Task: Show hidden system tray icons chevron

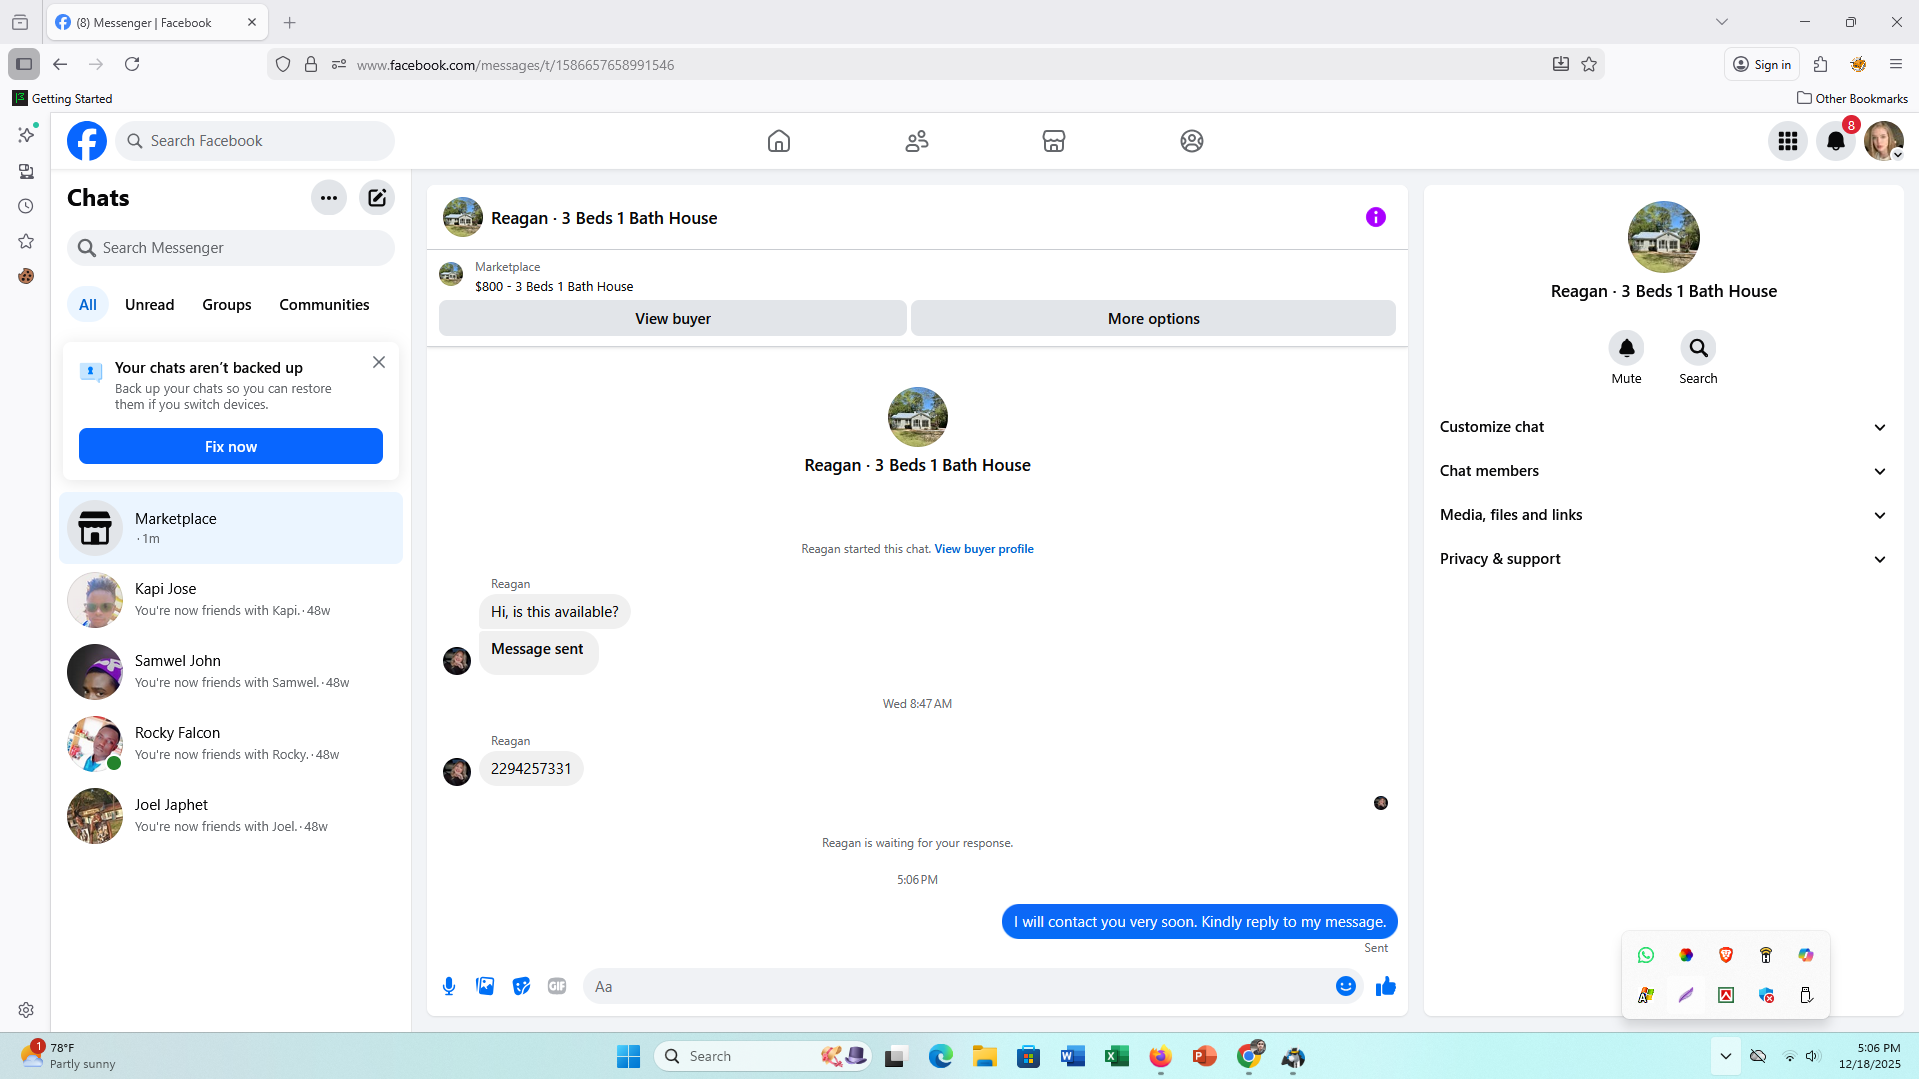Action: [1726, 1056]
